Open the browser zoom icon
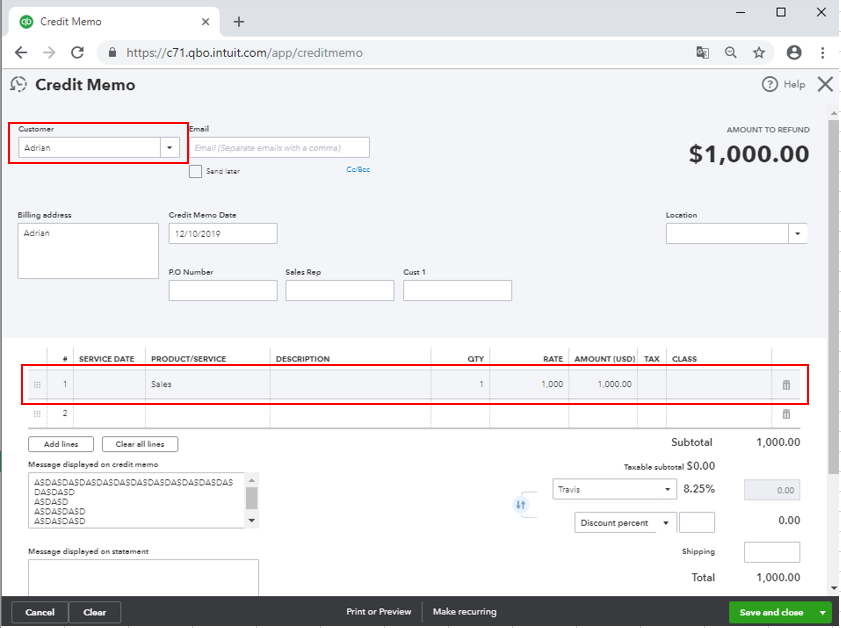The height and width of the screenshot is (628, 841). (x=731, y=53)
